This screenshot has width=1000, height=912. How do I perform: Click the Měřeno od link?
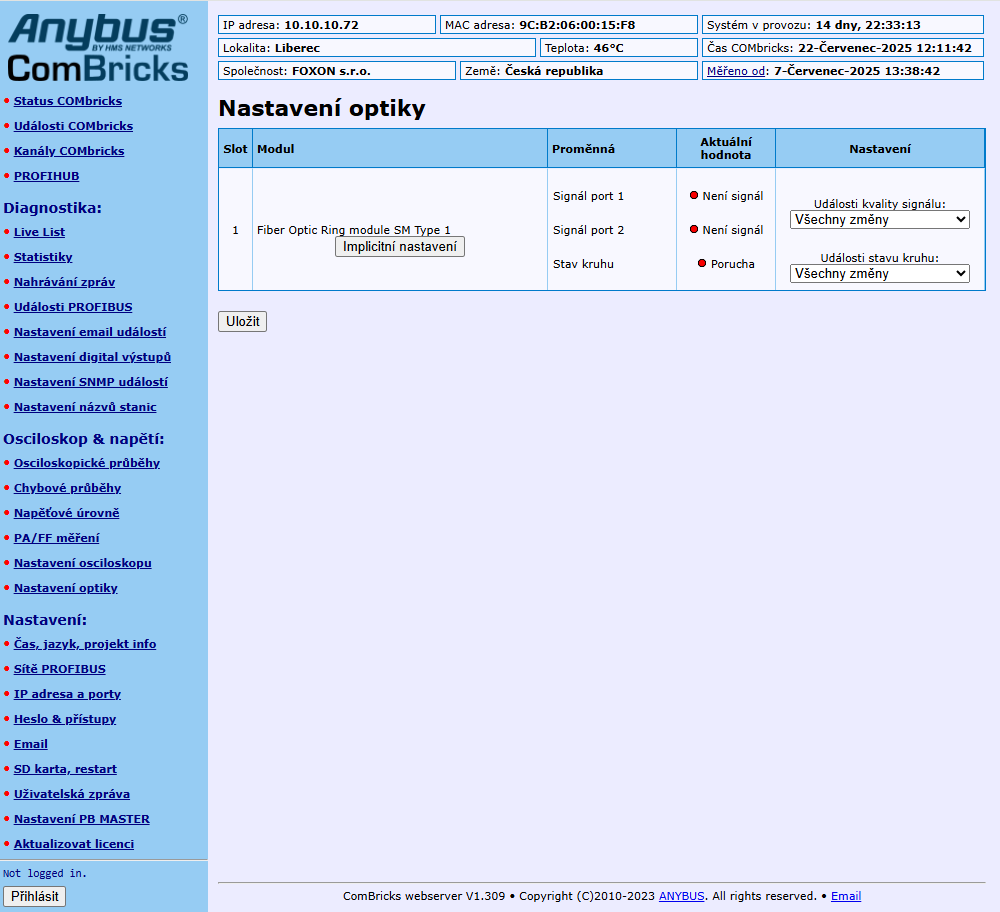pos(735,71)
